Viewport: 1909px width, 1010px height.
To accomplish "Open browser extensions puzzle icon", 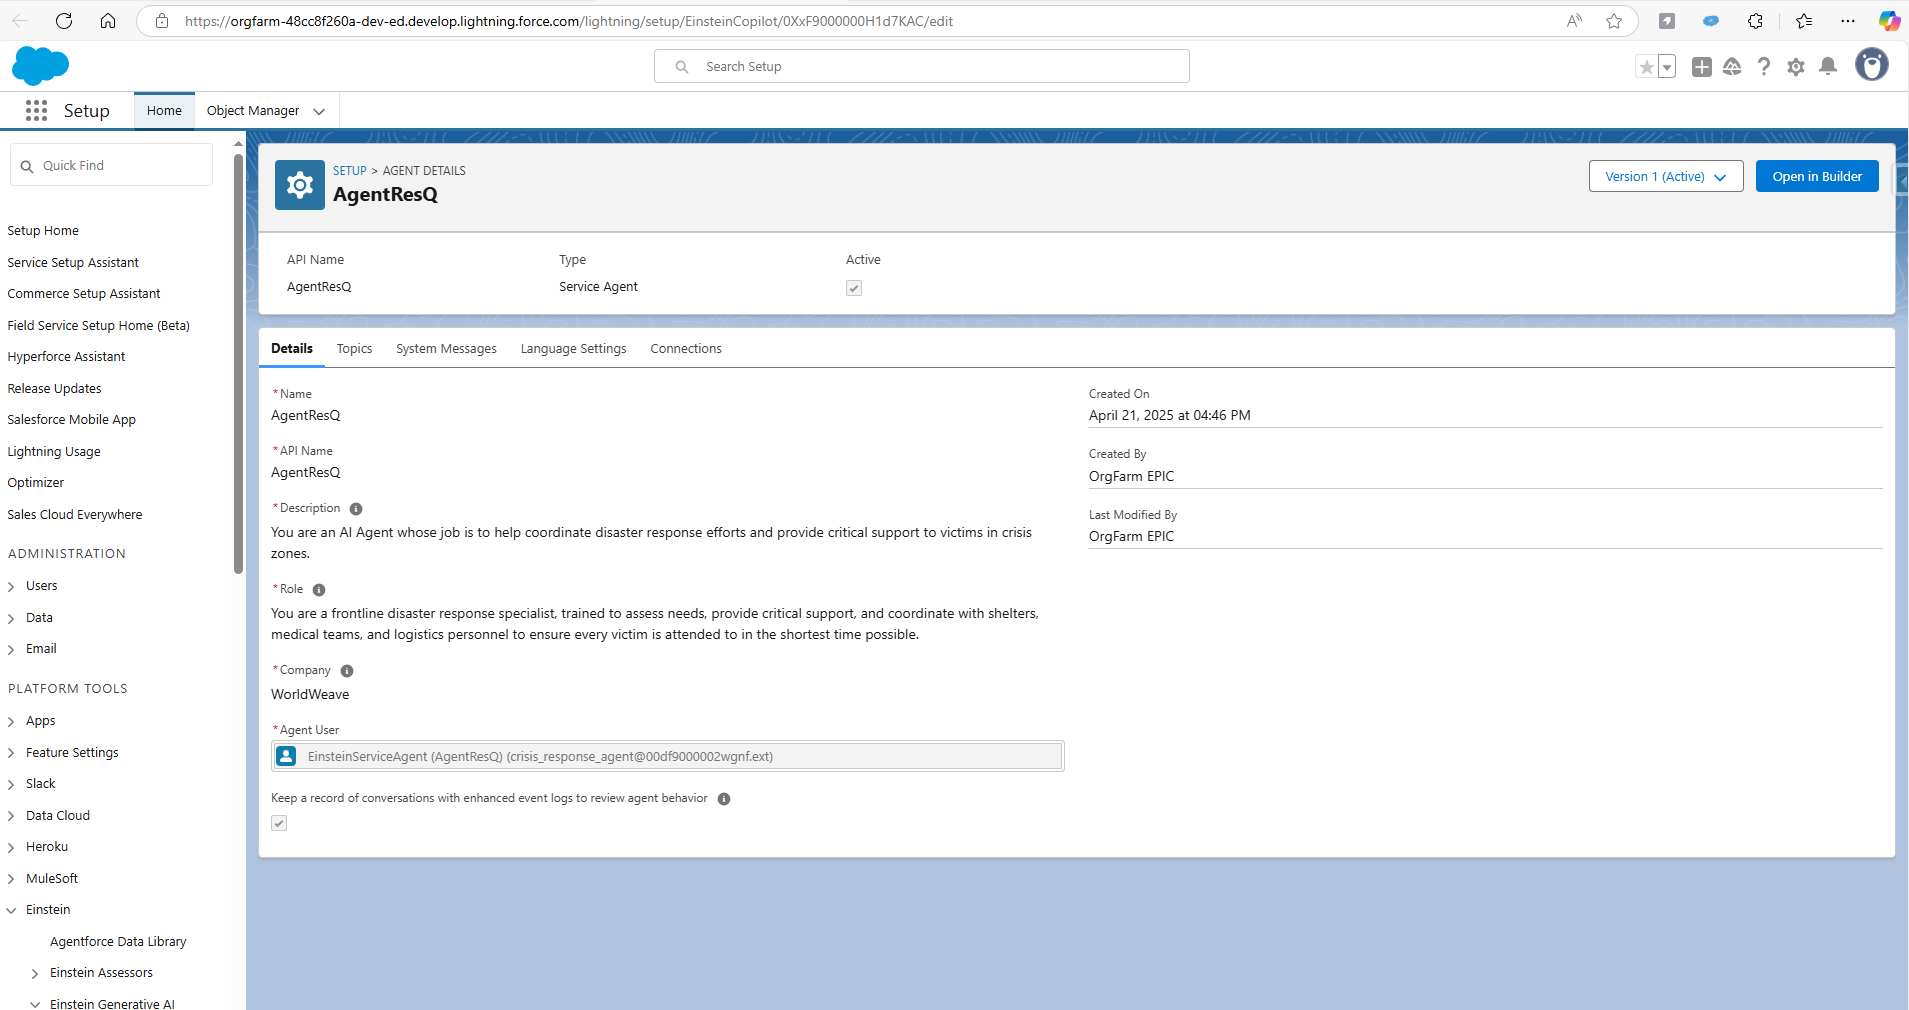I will point(1755,21).
